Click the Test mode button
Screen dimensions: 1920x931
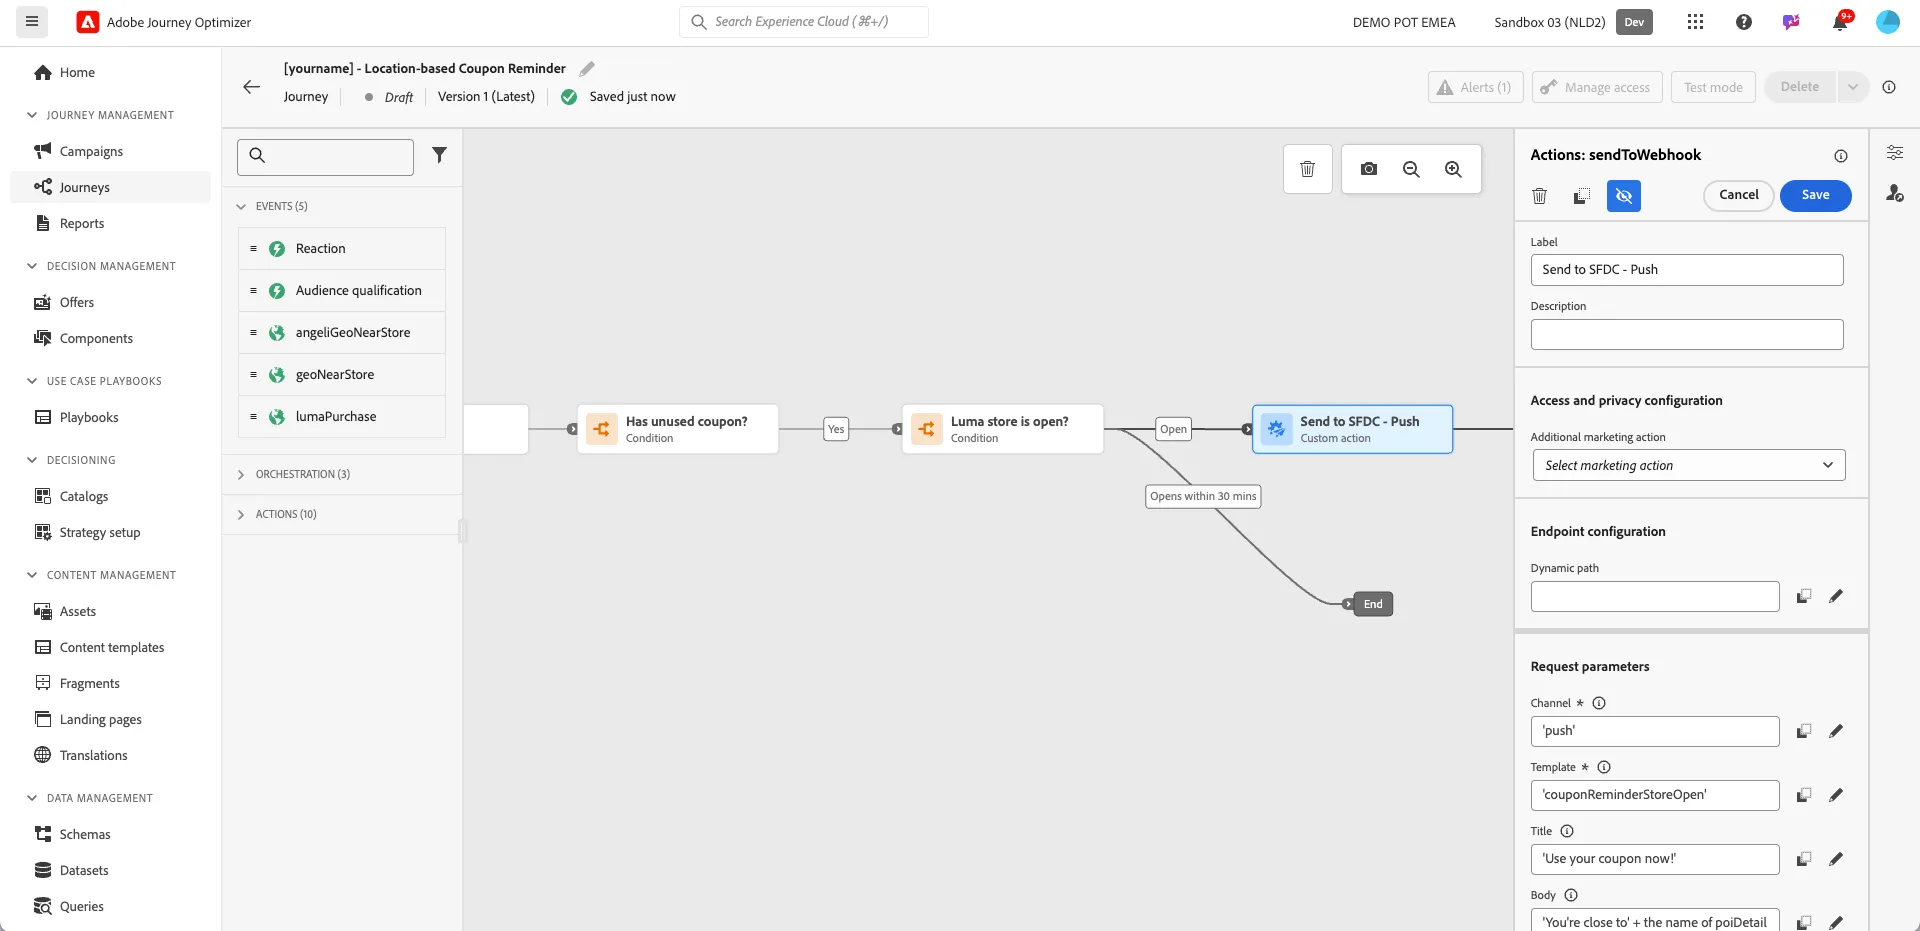[1713, 87]
